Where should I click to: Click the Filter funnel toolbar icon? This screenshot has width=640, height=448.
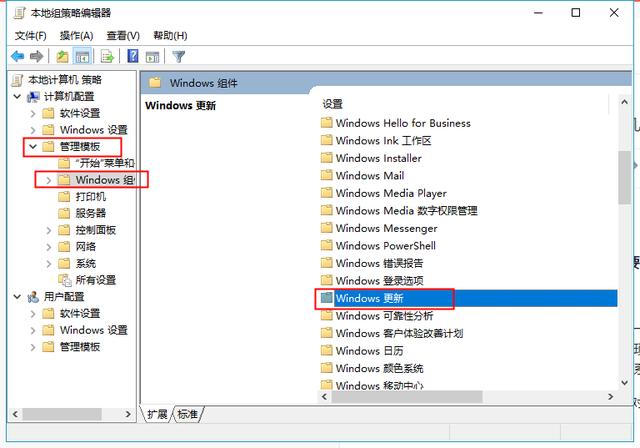click(179, 56)
